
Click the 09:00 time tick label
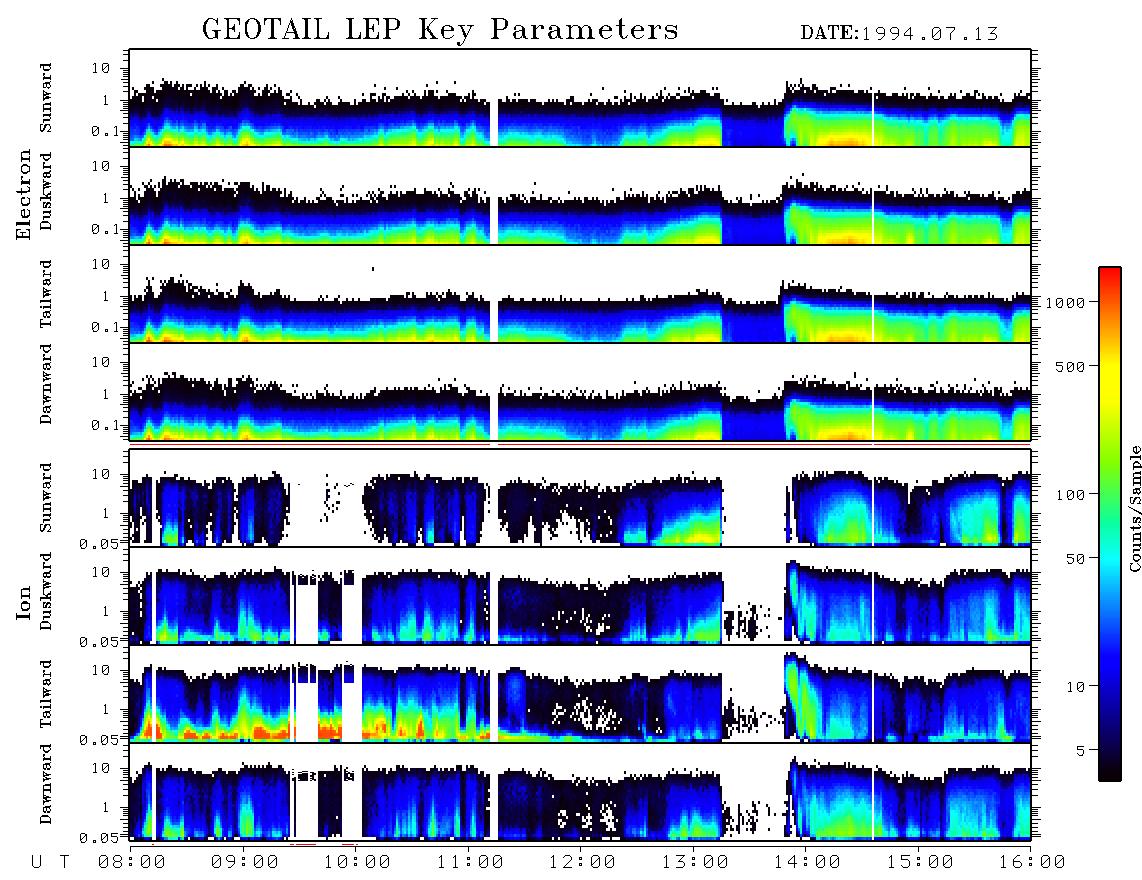(245, 863)
